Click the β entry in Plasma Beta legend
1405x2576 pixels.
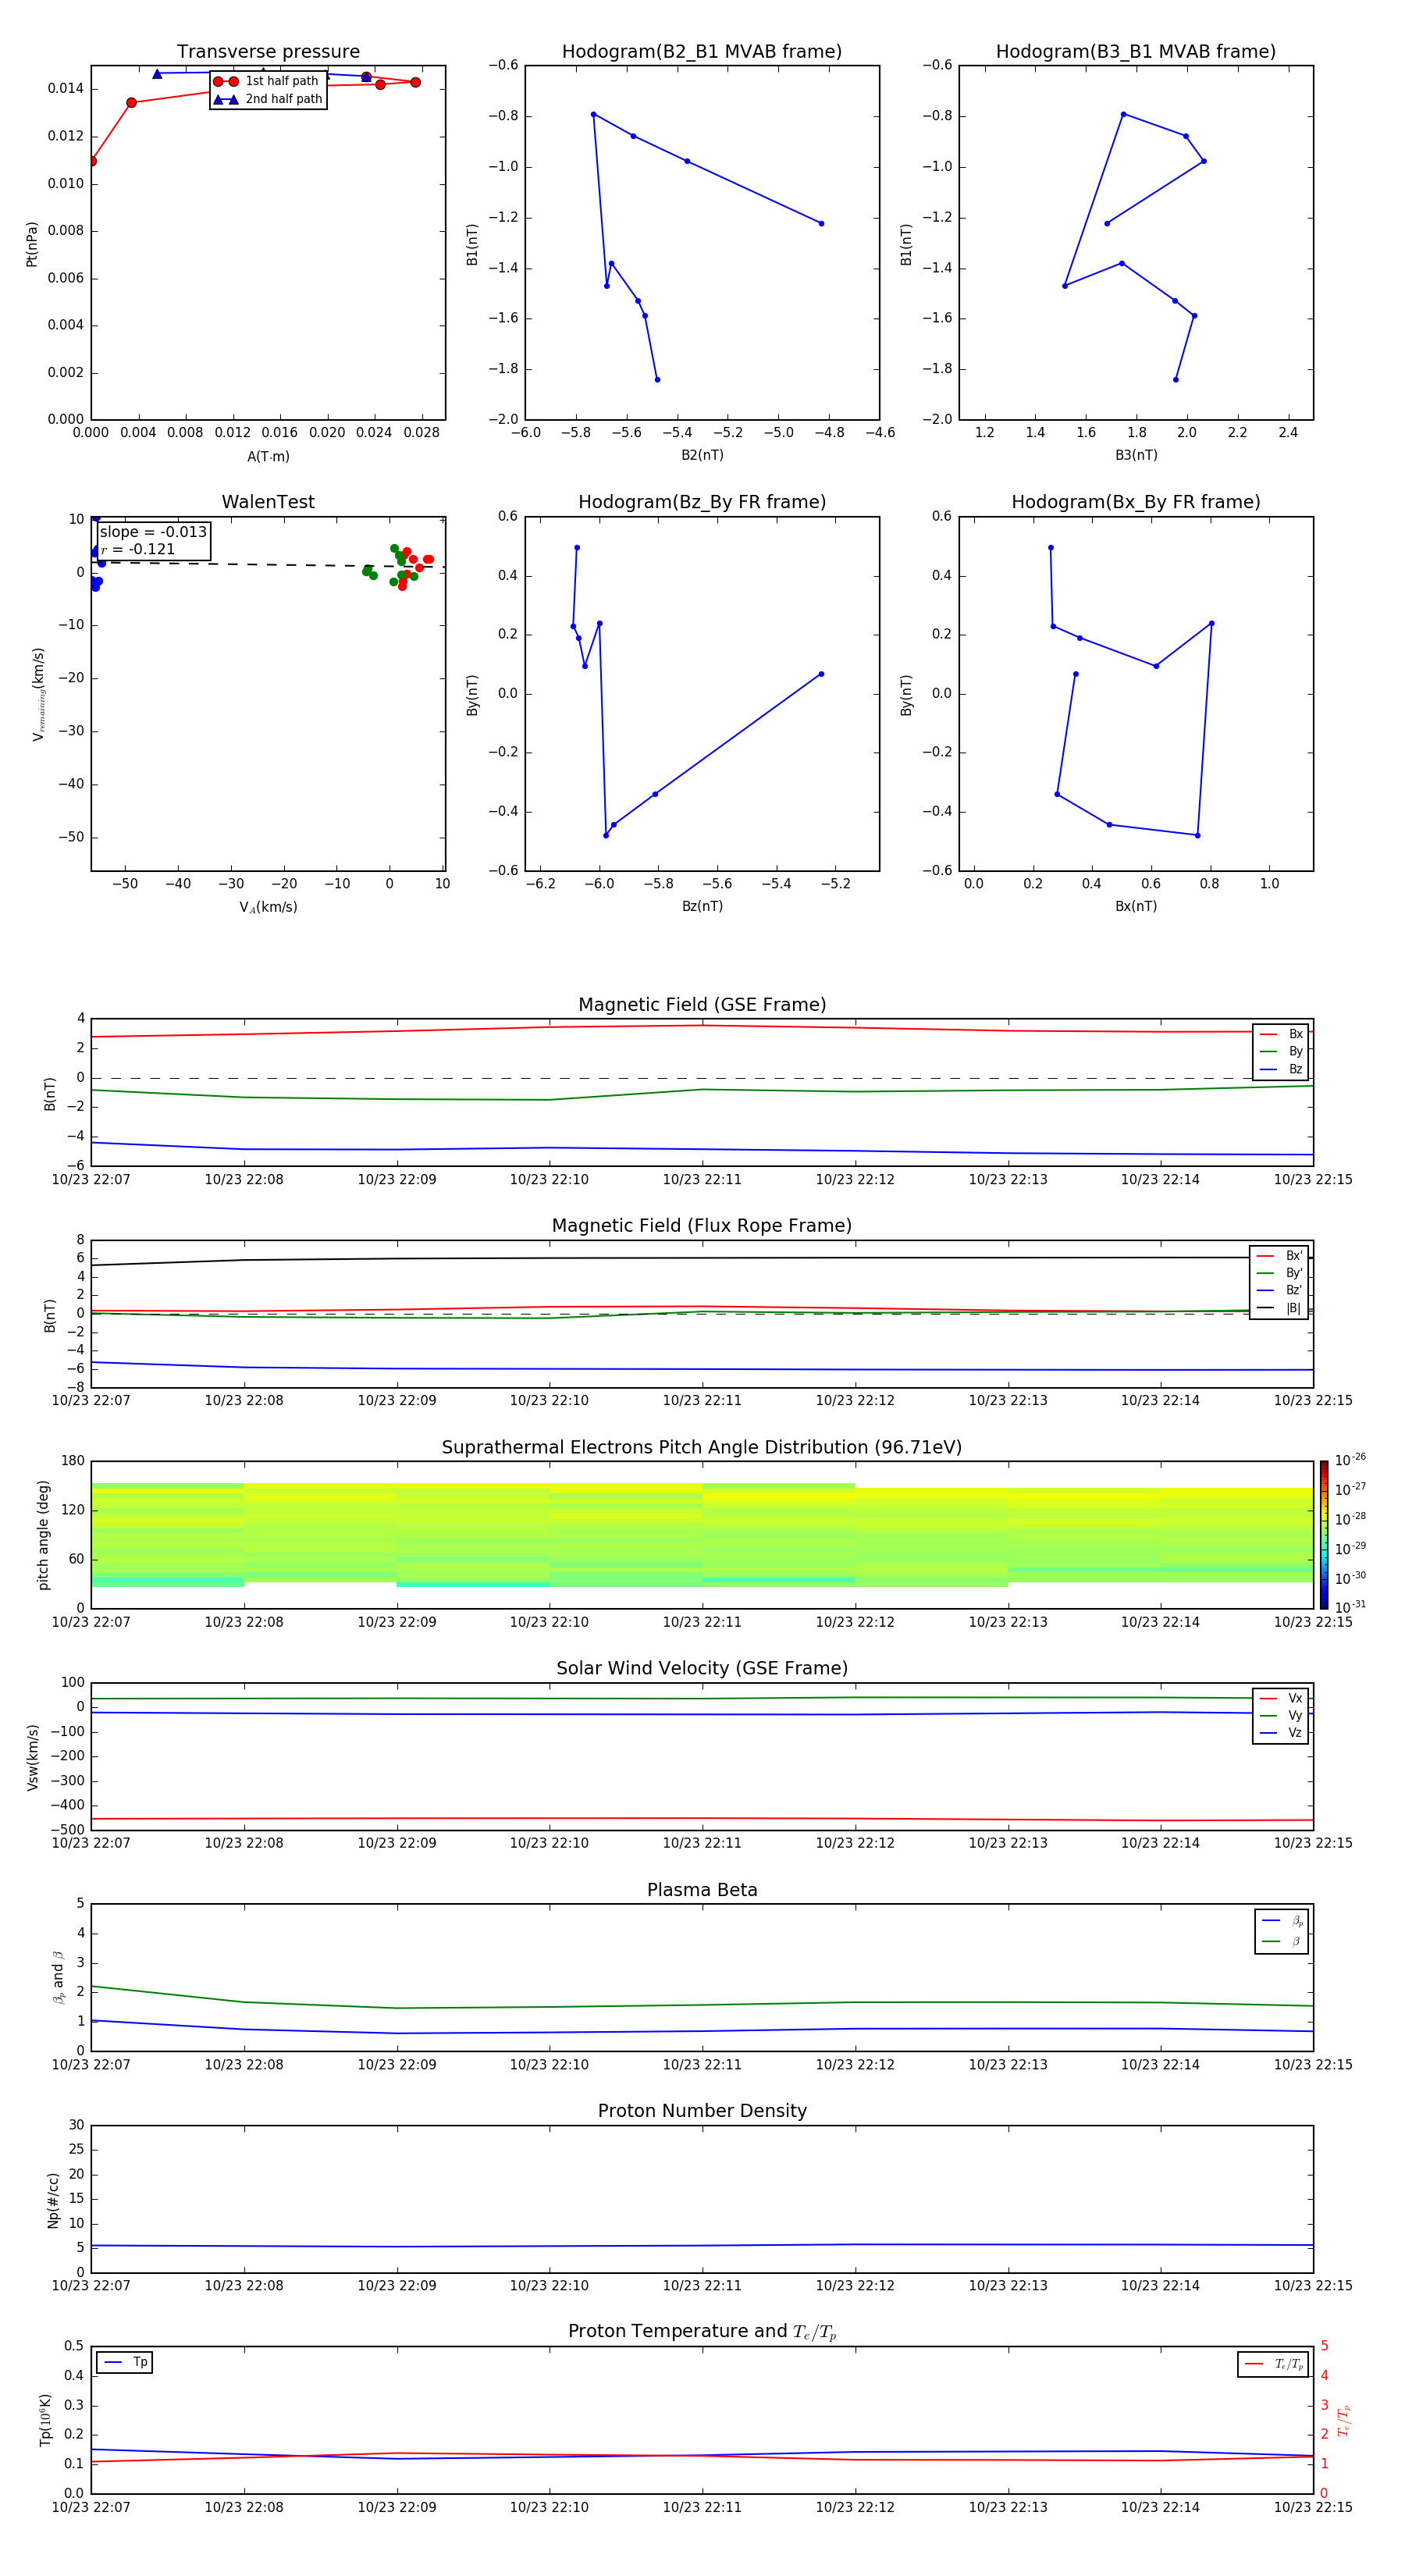pos(1282,1941)
